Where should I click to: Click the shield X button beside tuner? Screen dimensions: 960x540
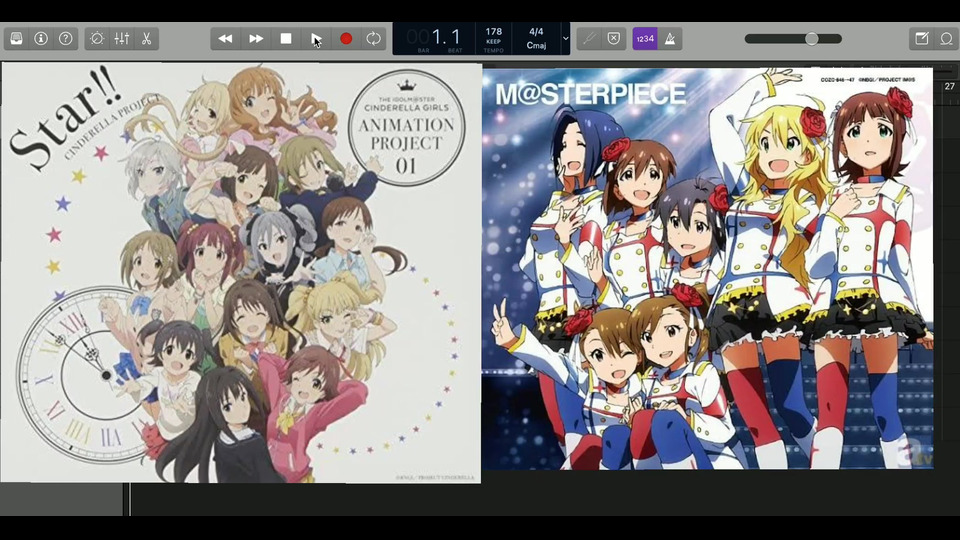[x=613, y=39]
